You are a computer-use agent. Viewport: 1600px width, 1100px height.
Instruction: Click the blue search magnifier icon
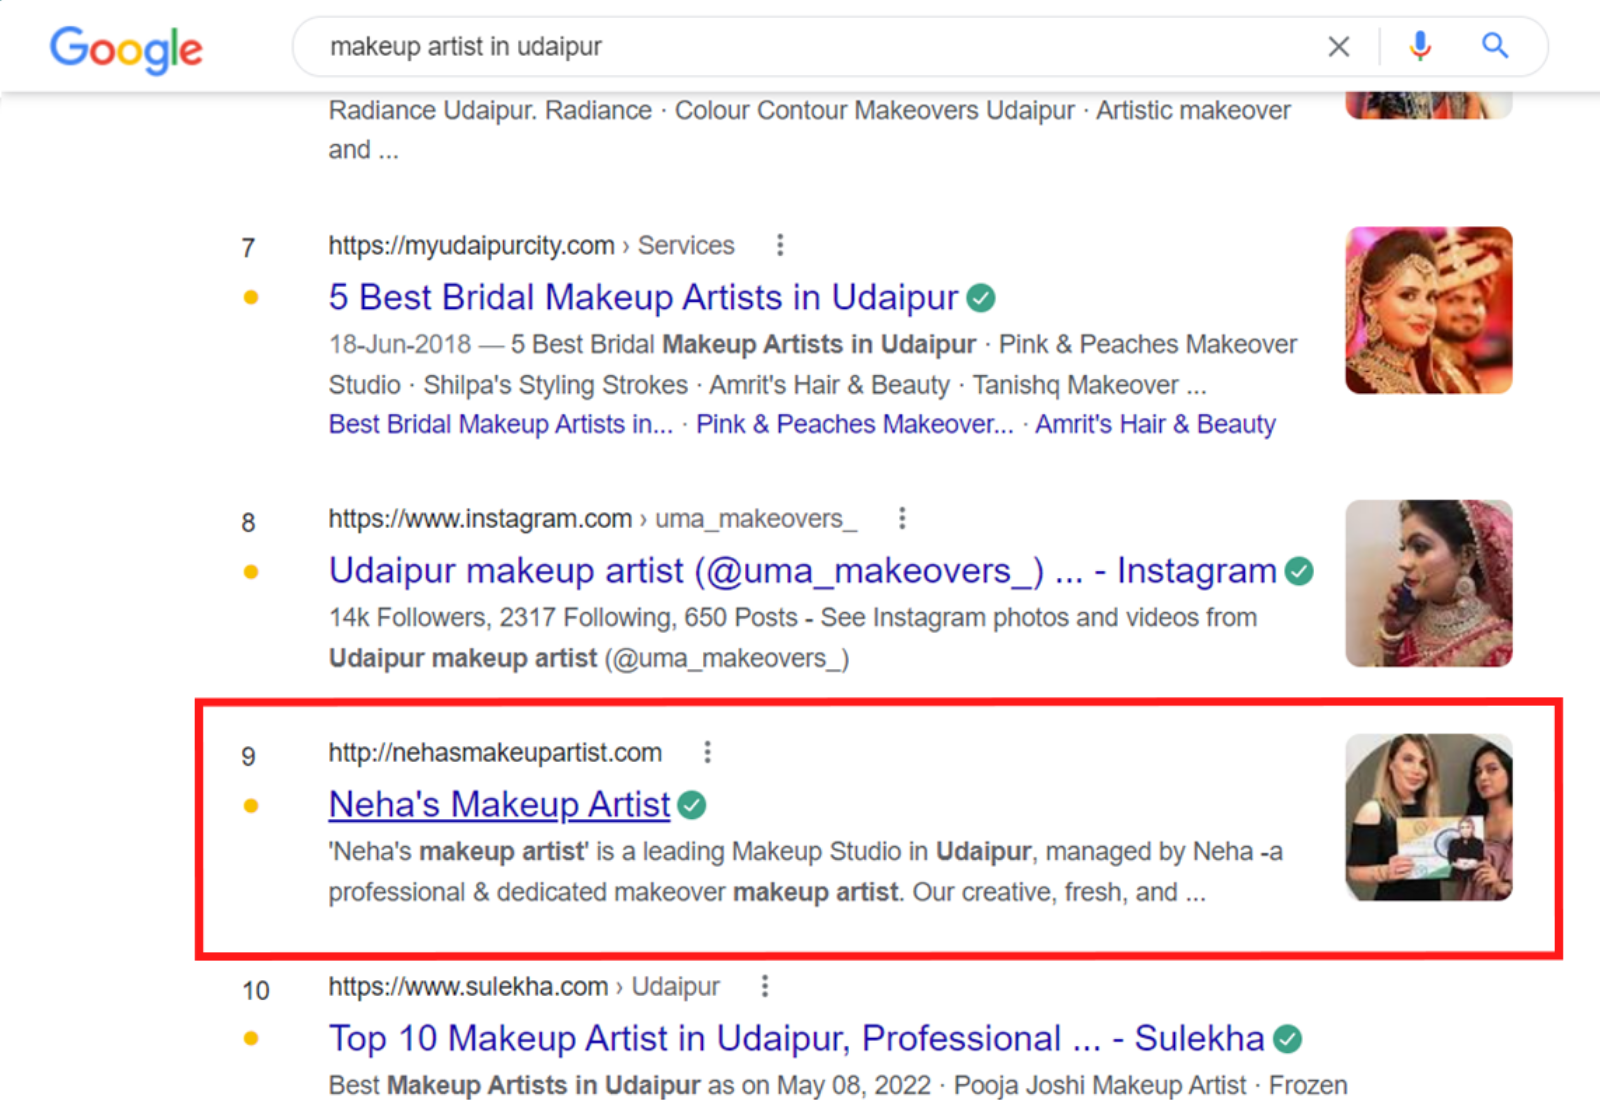click(1494, 46)
